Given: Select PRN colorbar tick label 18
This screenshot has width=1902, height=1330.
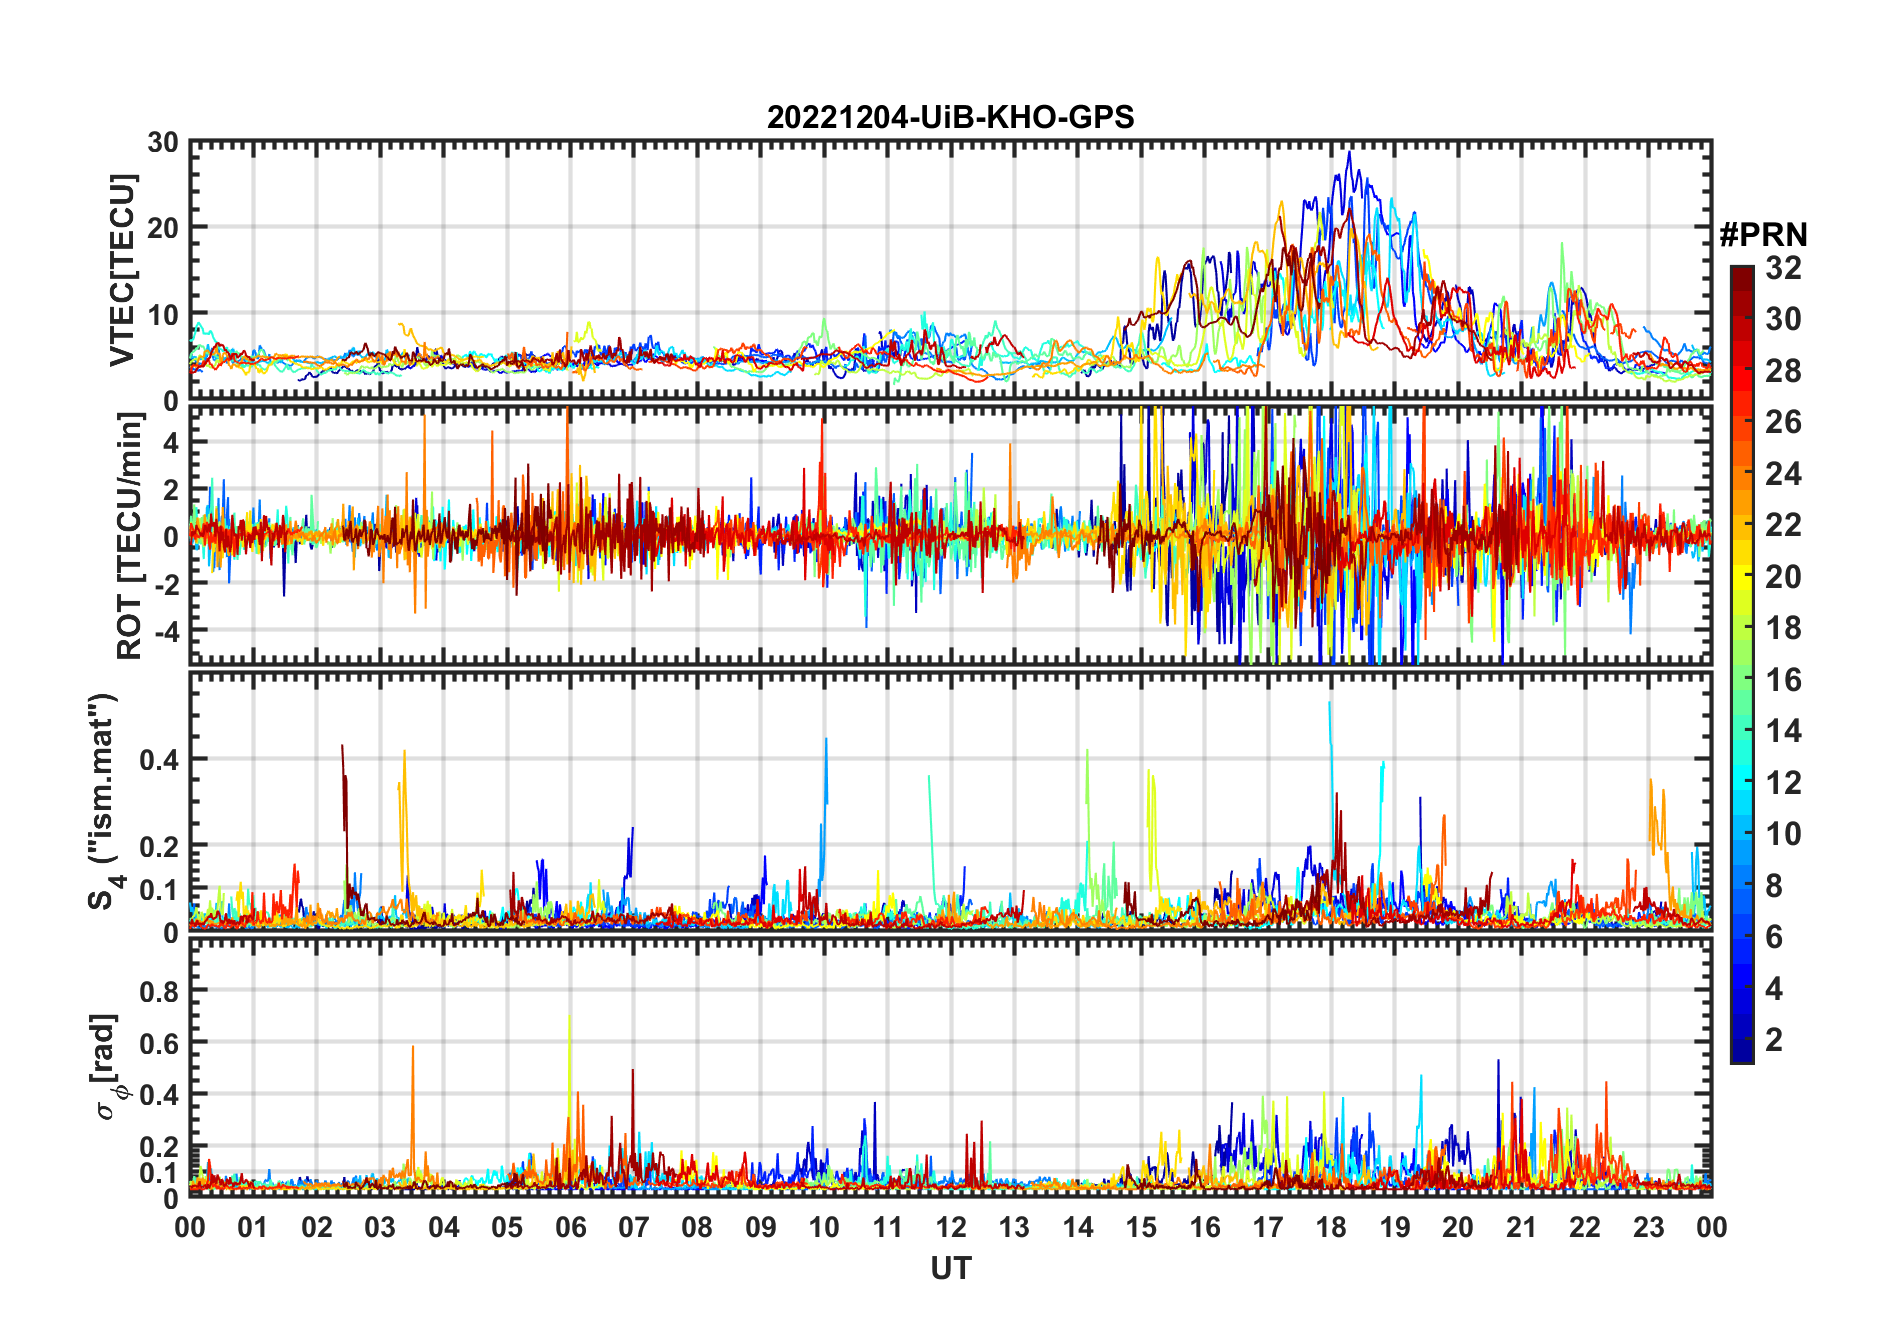Looking at the screenshot, I should coord(1783,628).
